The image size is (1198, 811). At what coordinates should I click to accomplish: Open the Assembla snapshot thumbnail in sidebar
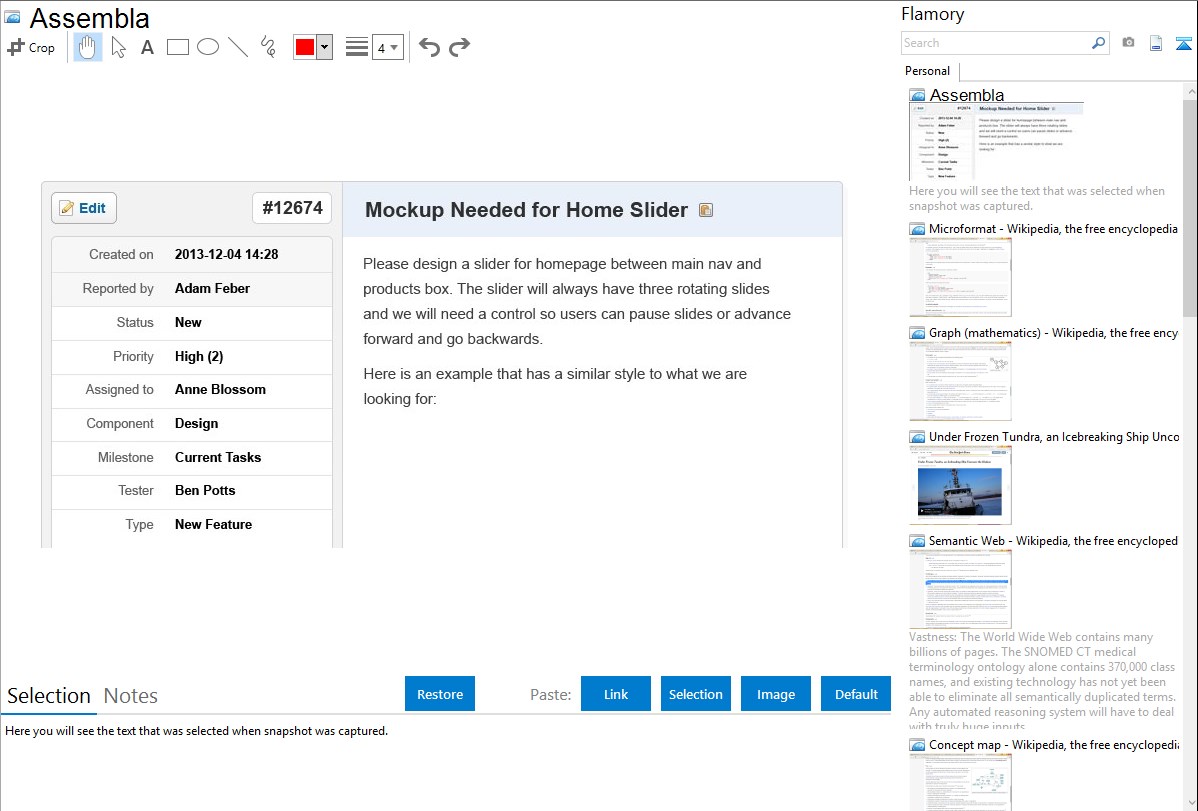(996, 141)
